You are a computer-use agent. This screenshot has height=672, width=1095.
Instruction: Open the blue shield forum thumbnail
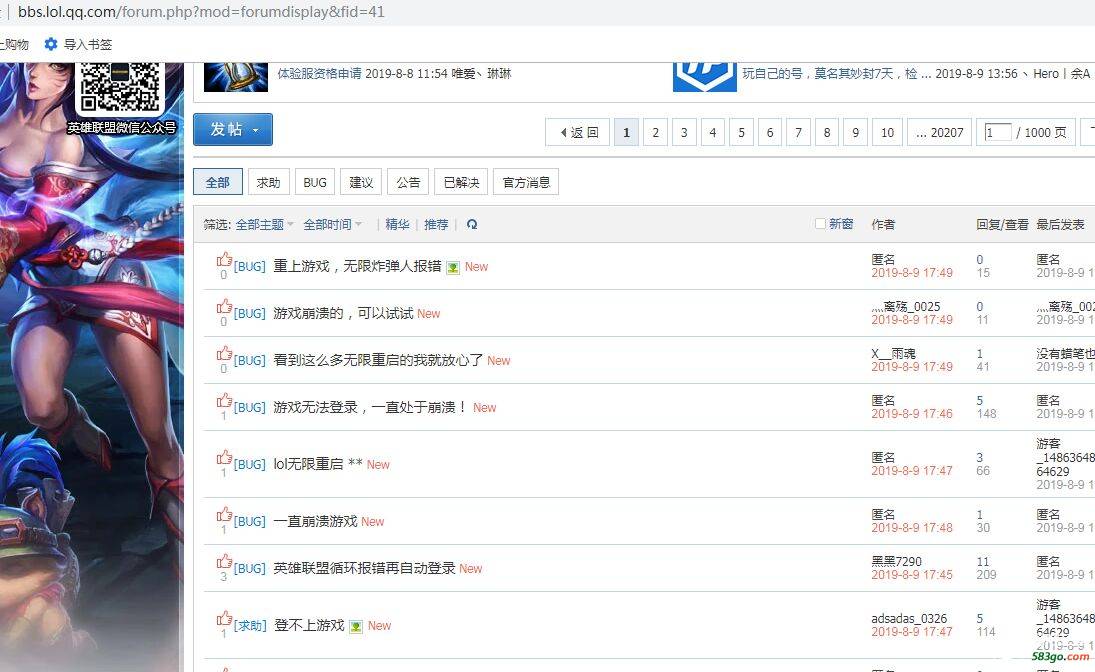[x=705, y=76]
